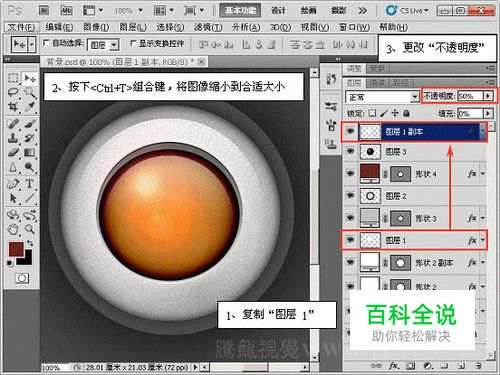The height and width of the screenshot is (375, 500).
Task: Swap foreground and background colors
Action: (x=30, y=243)
